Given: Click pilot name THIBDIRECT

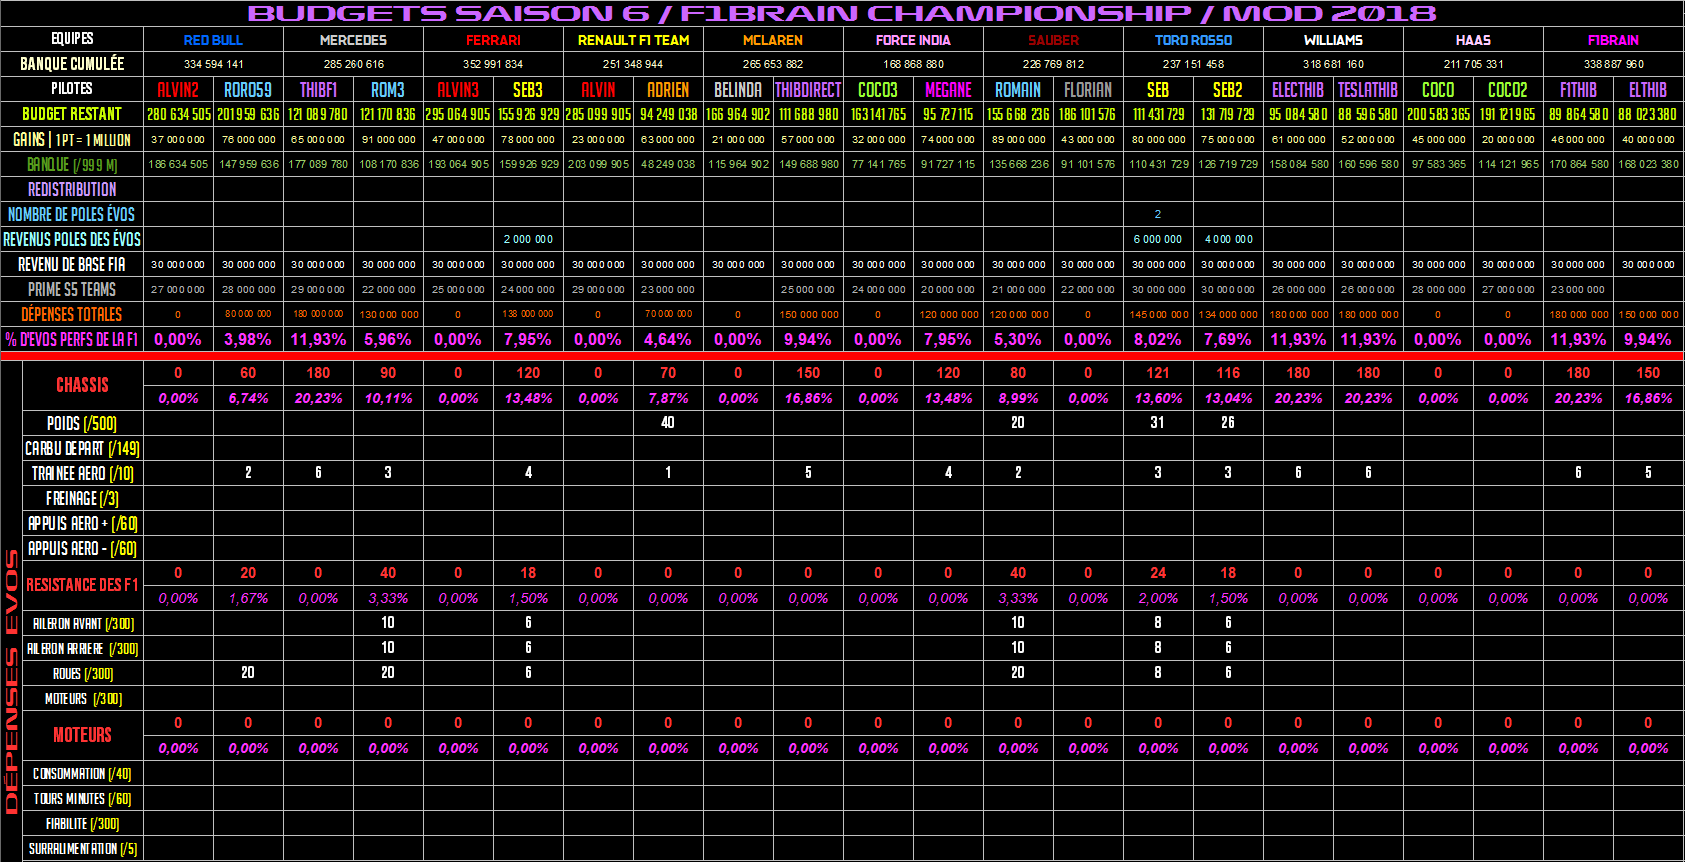Looking at the screenshot, I should tap(808, 89).
